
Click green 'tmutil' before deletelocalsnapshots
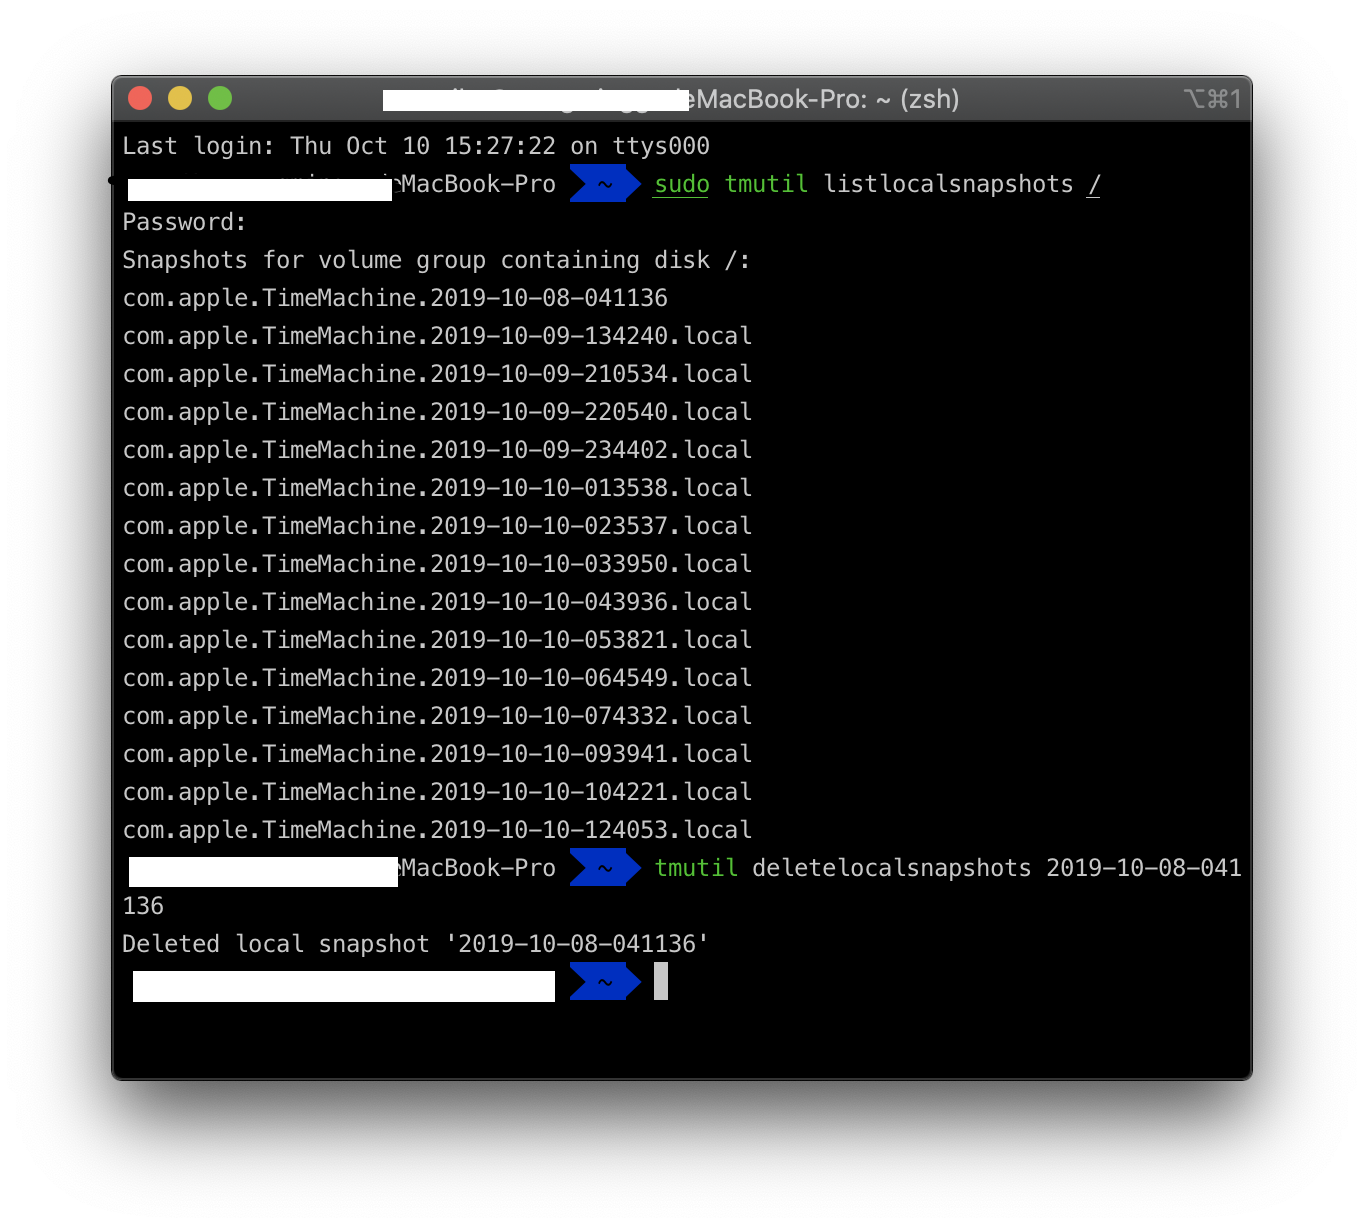point(696,868)
